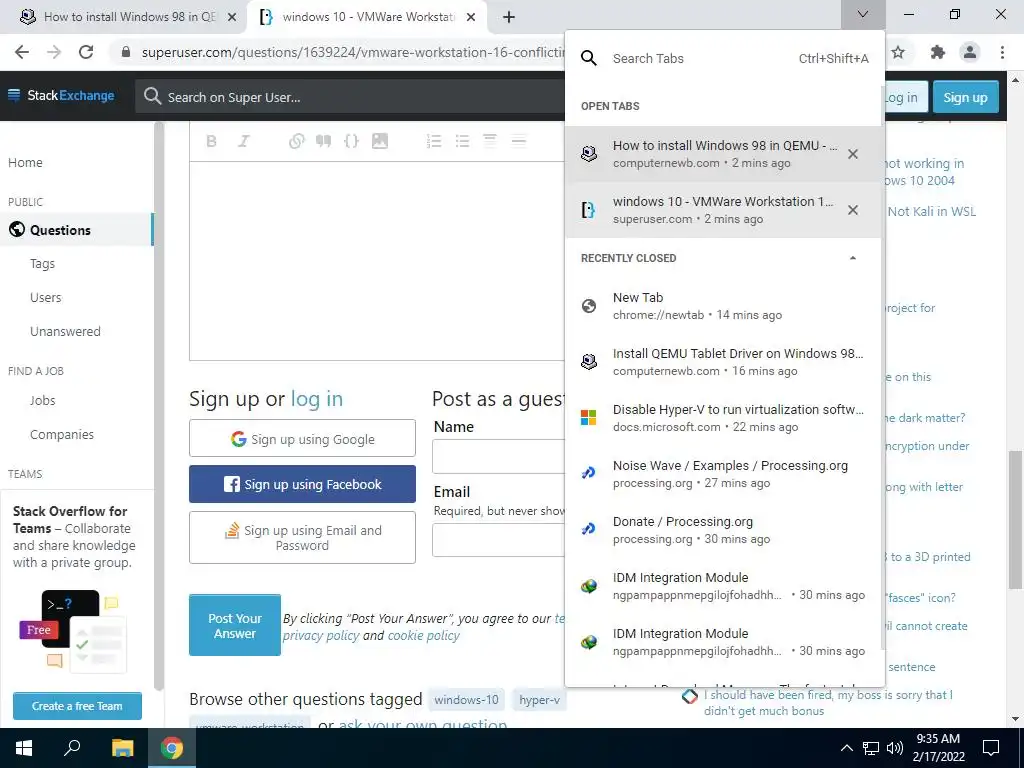
Task: Open the notification center icon
Action: coord(991,748)
